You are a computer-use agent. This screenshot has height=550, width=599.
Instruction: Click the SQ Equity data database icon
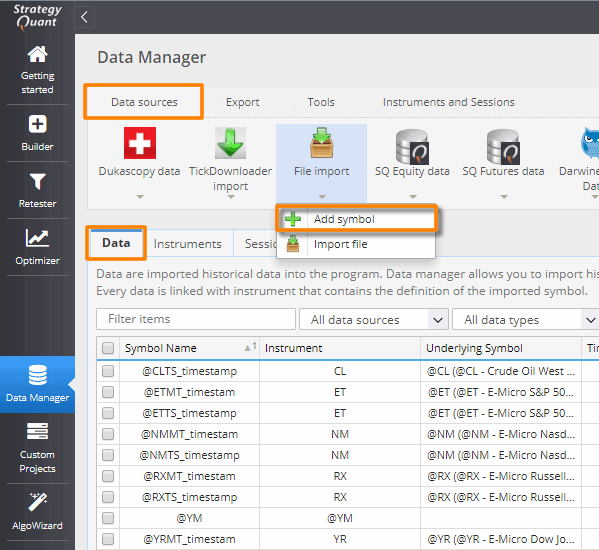pyautogui.click(x=412, y=147)
